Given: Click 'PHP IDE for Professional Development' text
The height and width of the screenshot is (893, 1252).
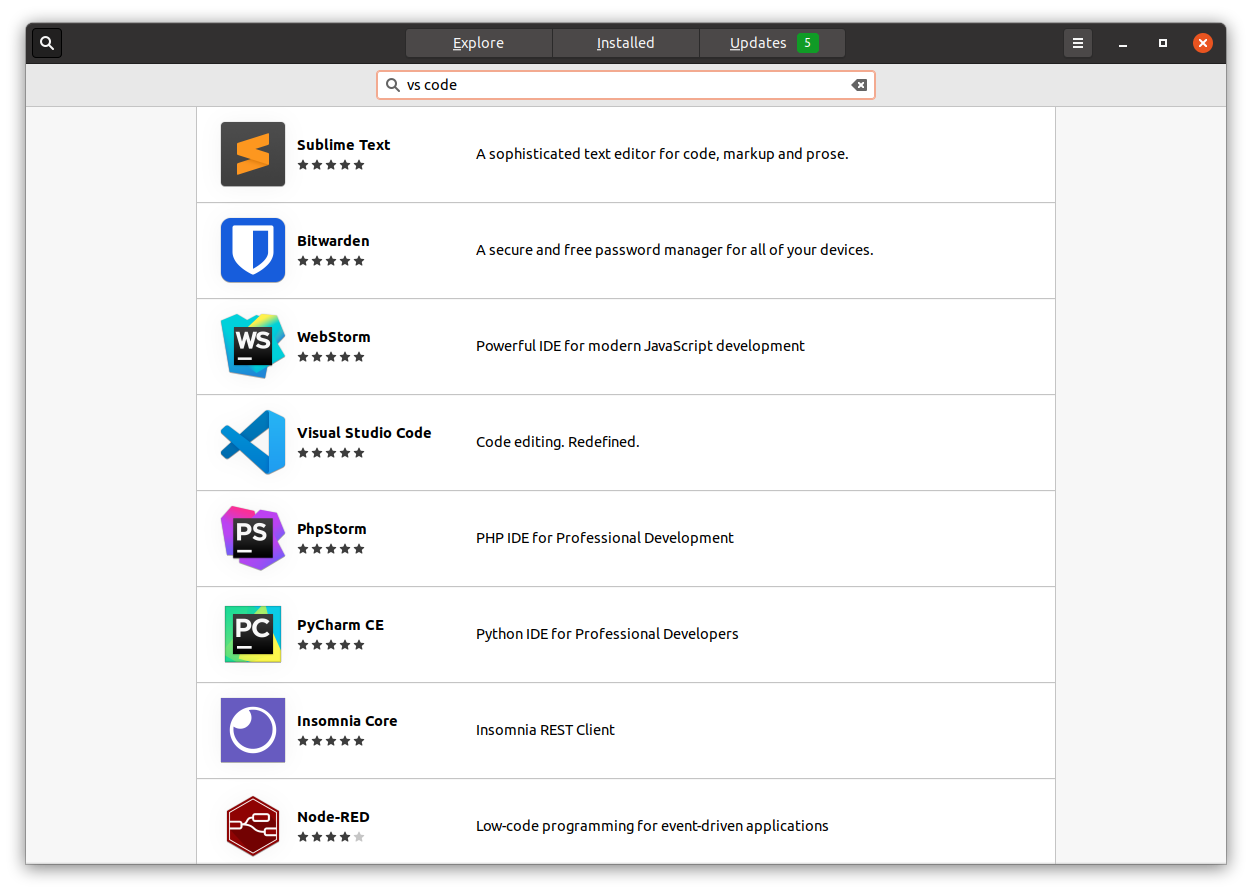Looking at the screenshot, I should coord(605,538).
